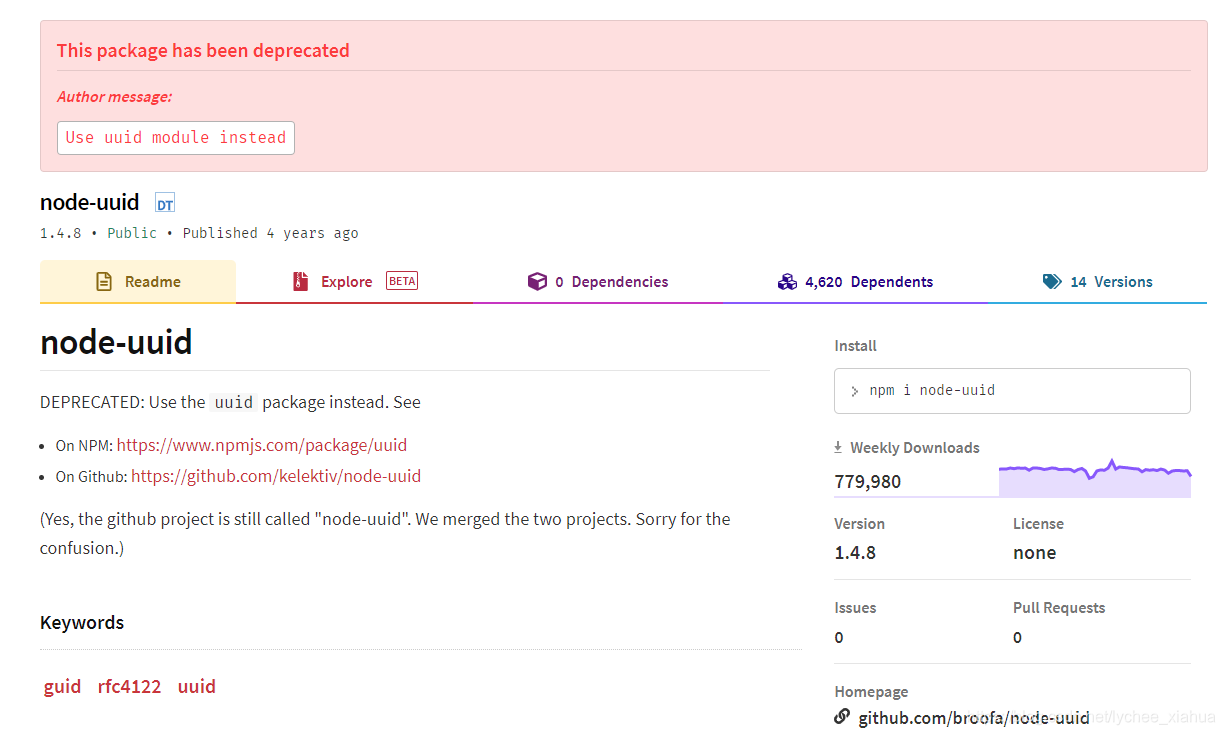Open the Readme tab
This screenshot has height=735, width=1225.
pyautogui.click(x=138, y=282)
